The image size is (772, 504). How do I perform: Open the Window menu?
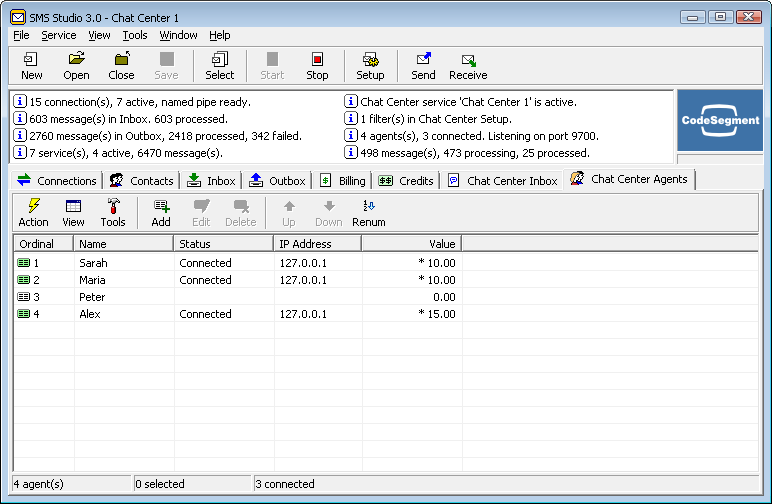(178, 35)
